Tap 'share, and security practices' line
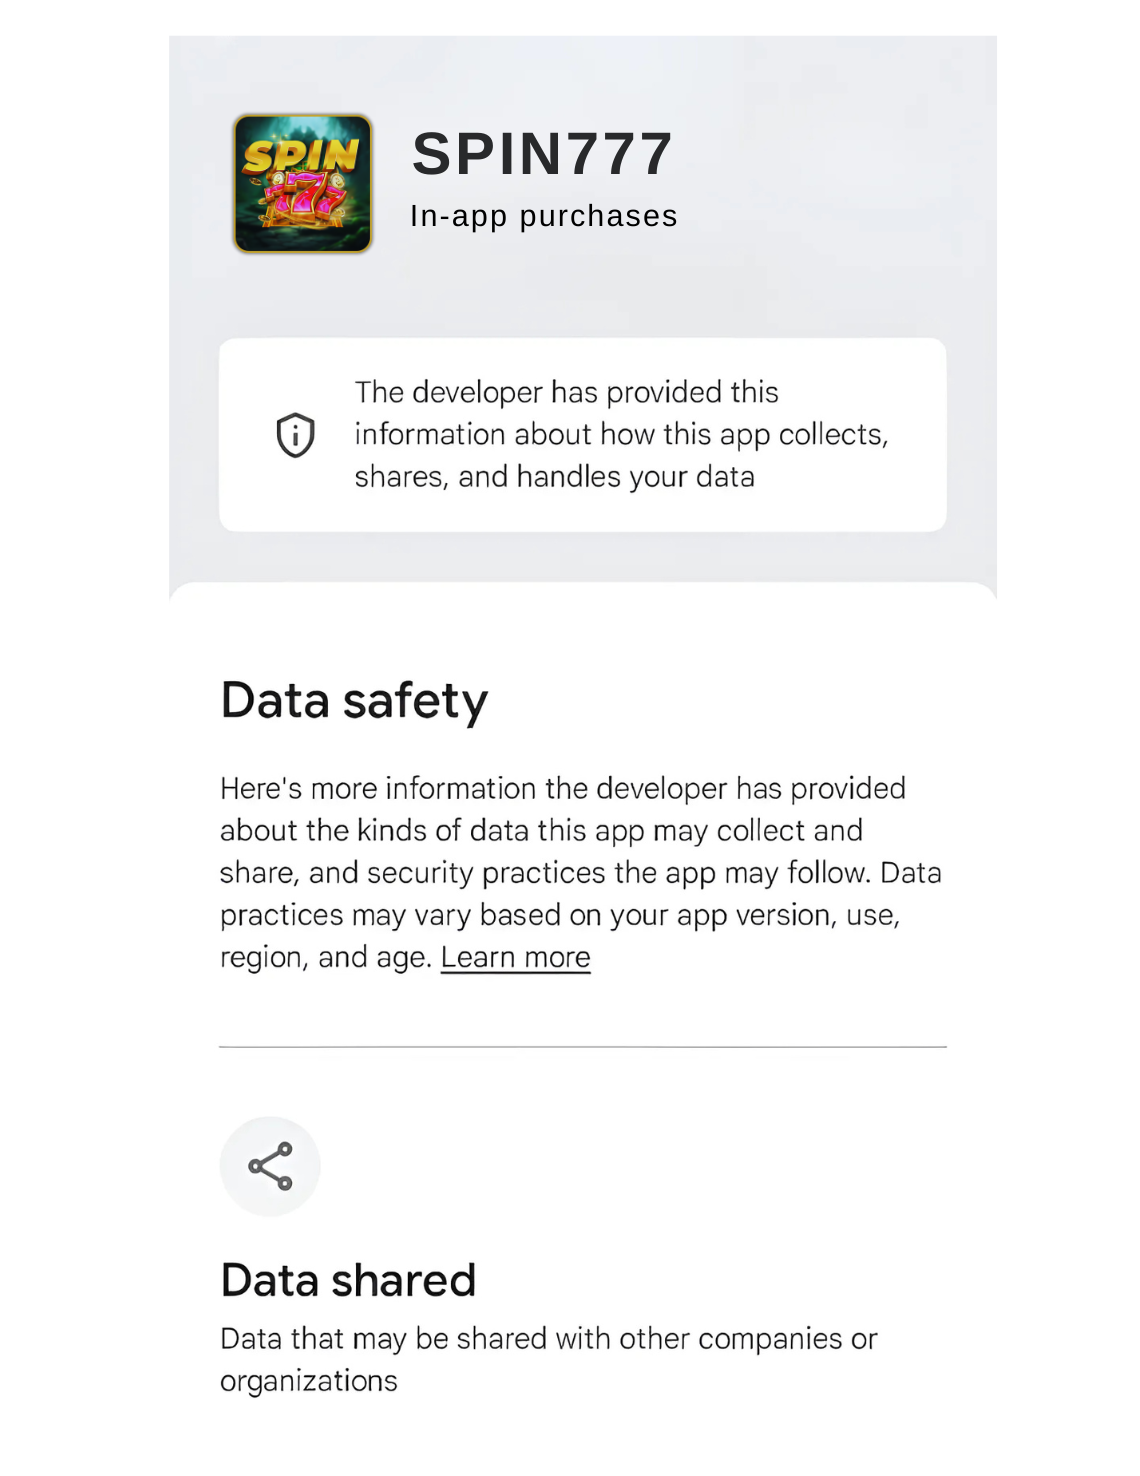The image size is (1140, 1476). pyautogui.click(x=580, y=873)
